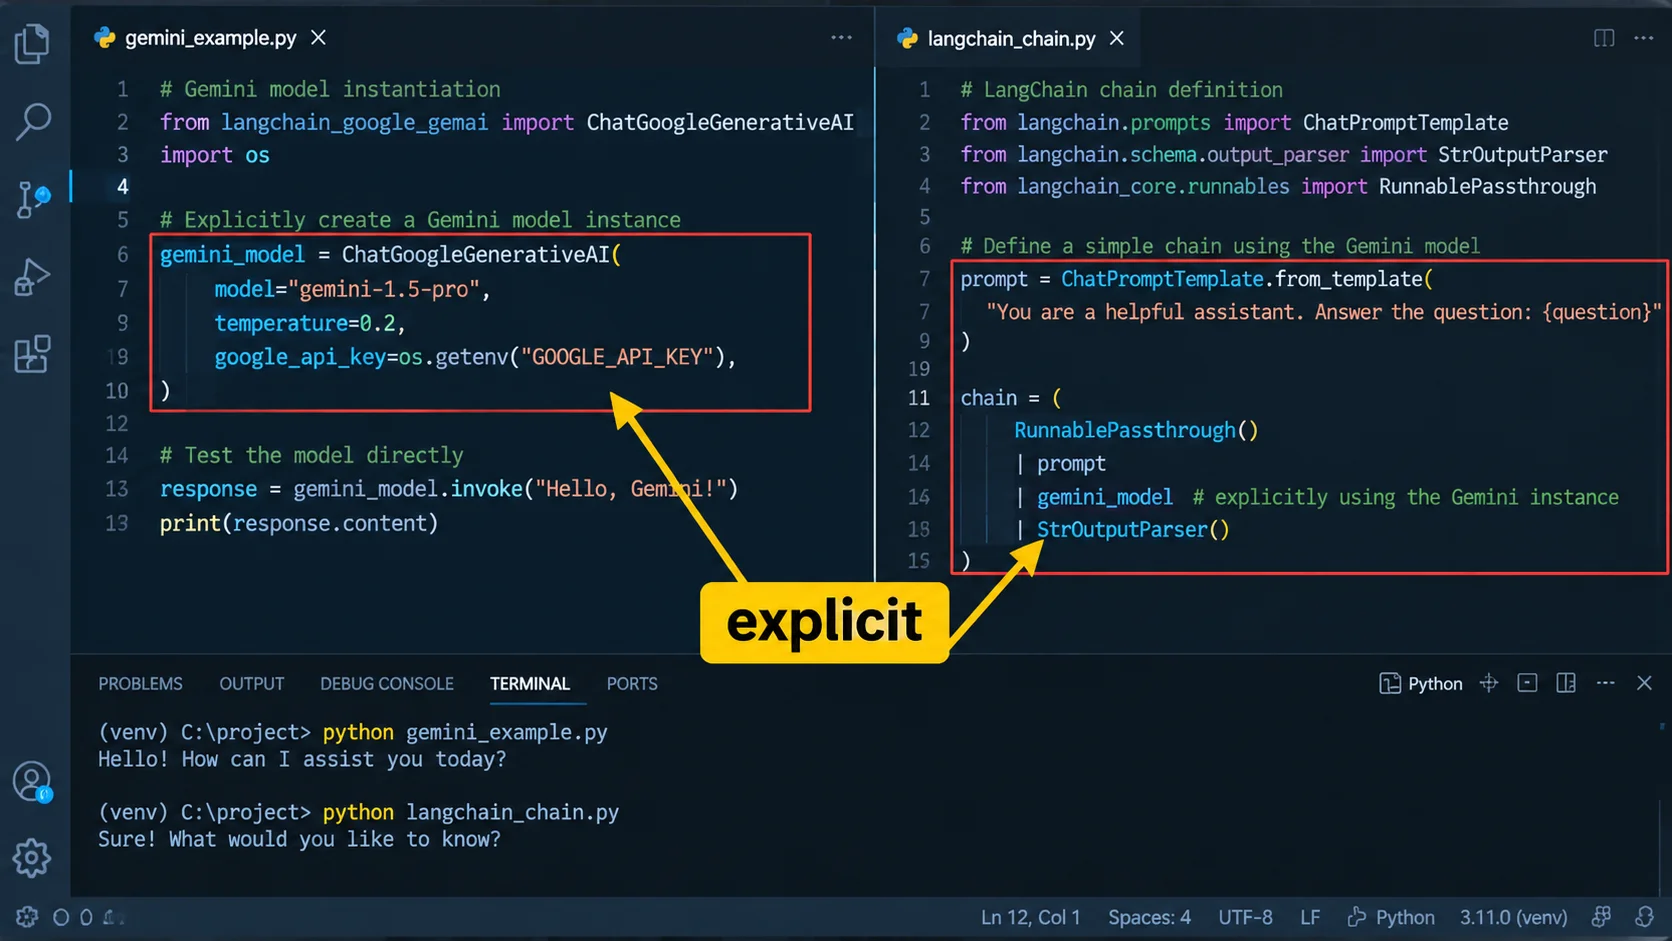
Task: Click the panel maximize icon in terminal toolbar
Action: [x=1527, y=683]
